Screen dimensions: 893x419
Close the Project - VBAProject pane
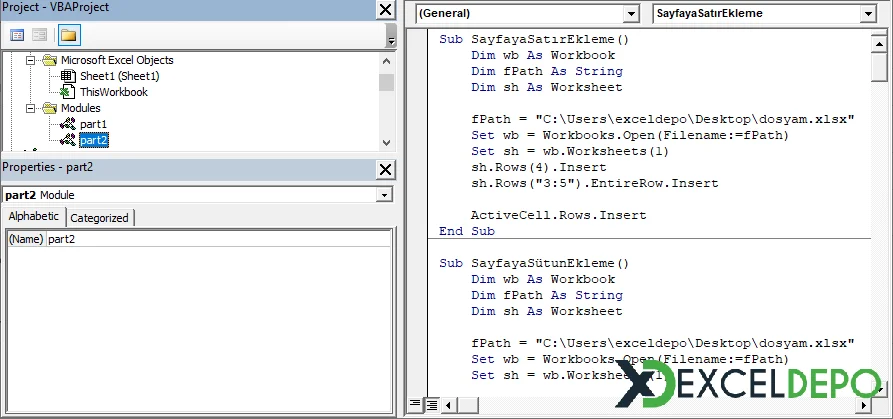385,9
